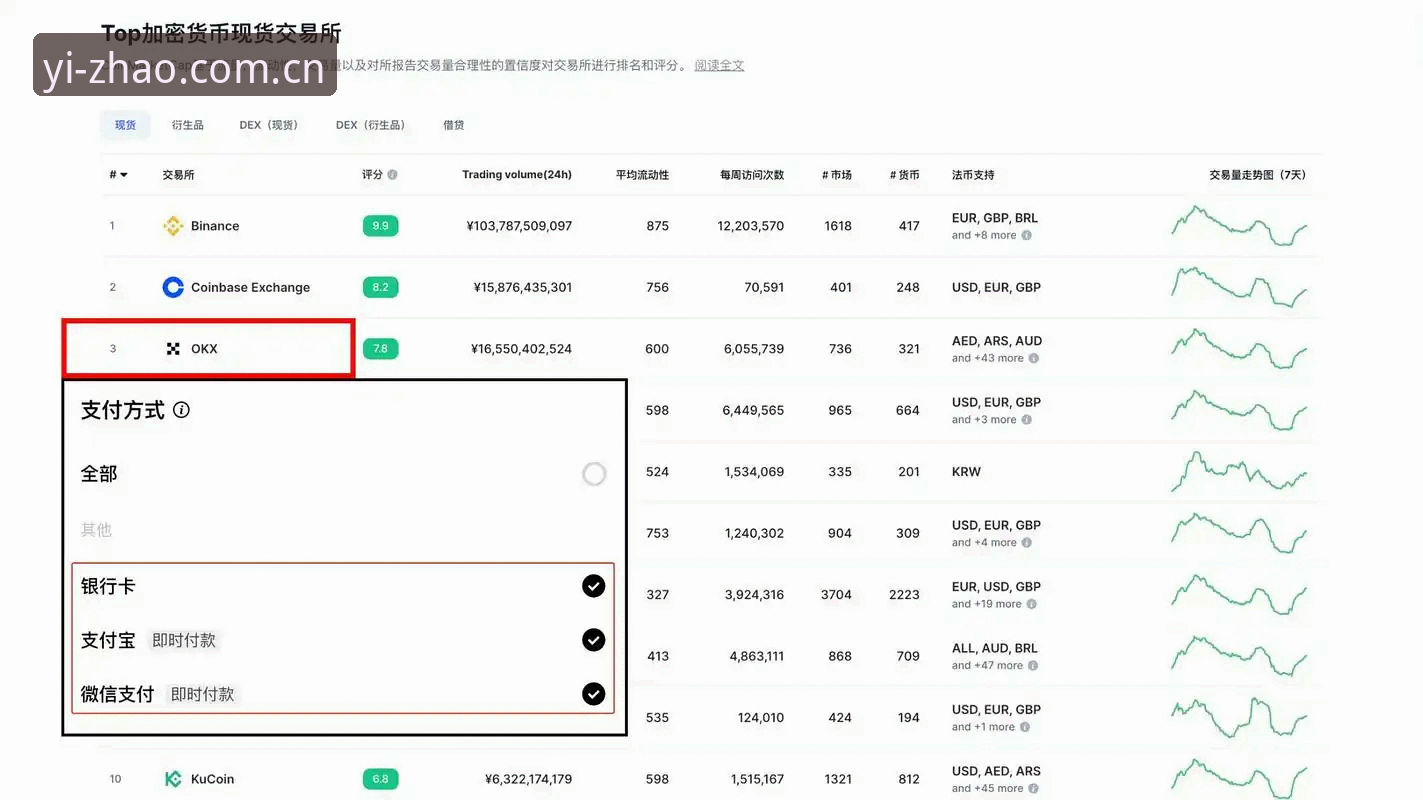
Task: Open the 阅读全文 link
Action: coord(719,66)
